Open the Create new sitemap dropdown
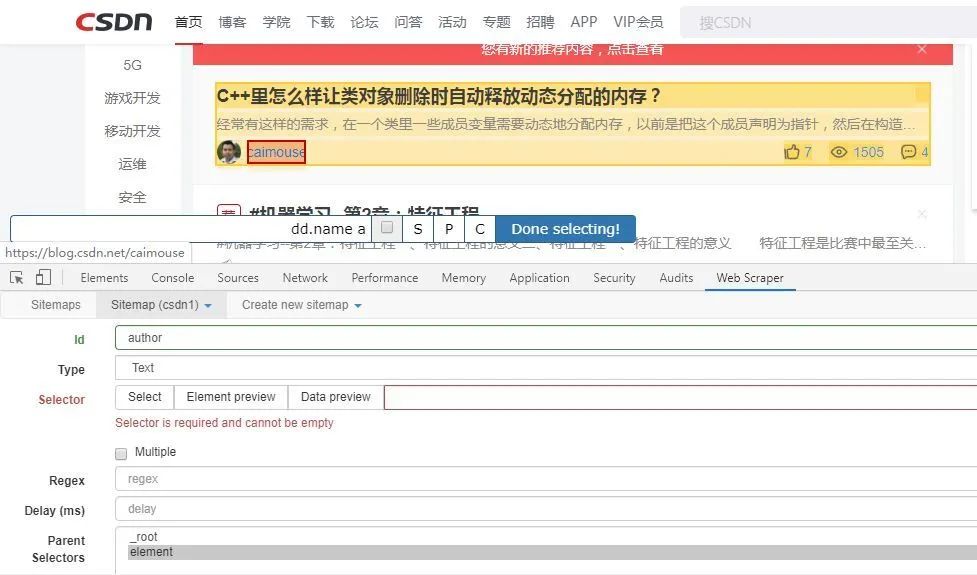 pos(302,305)
